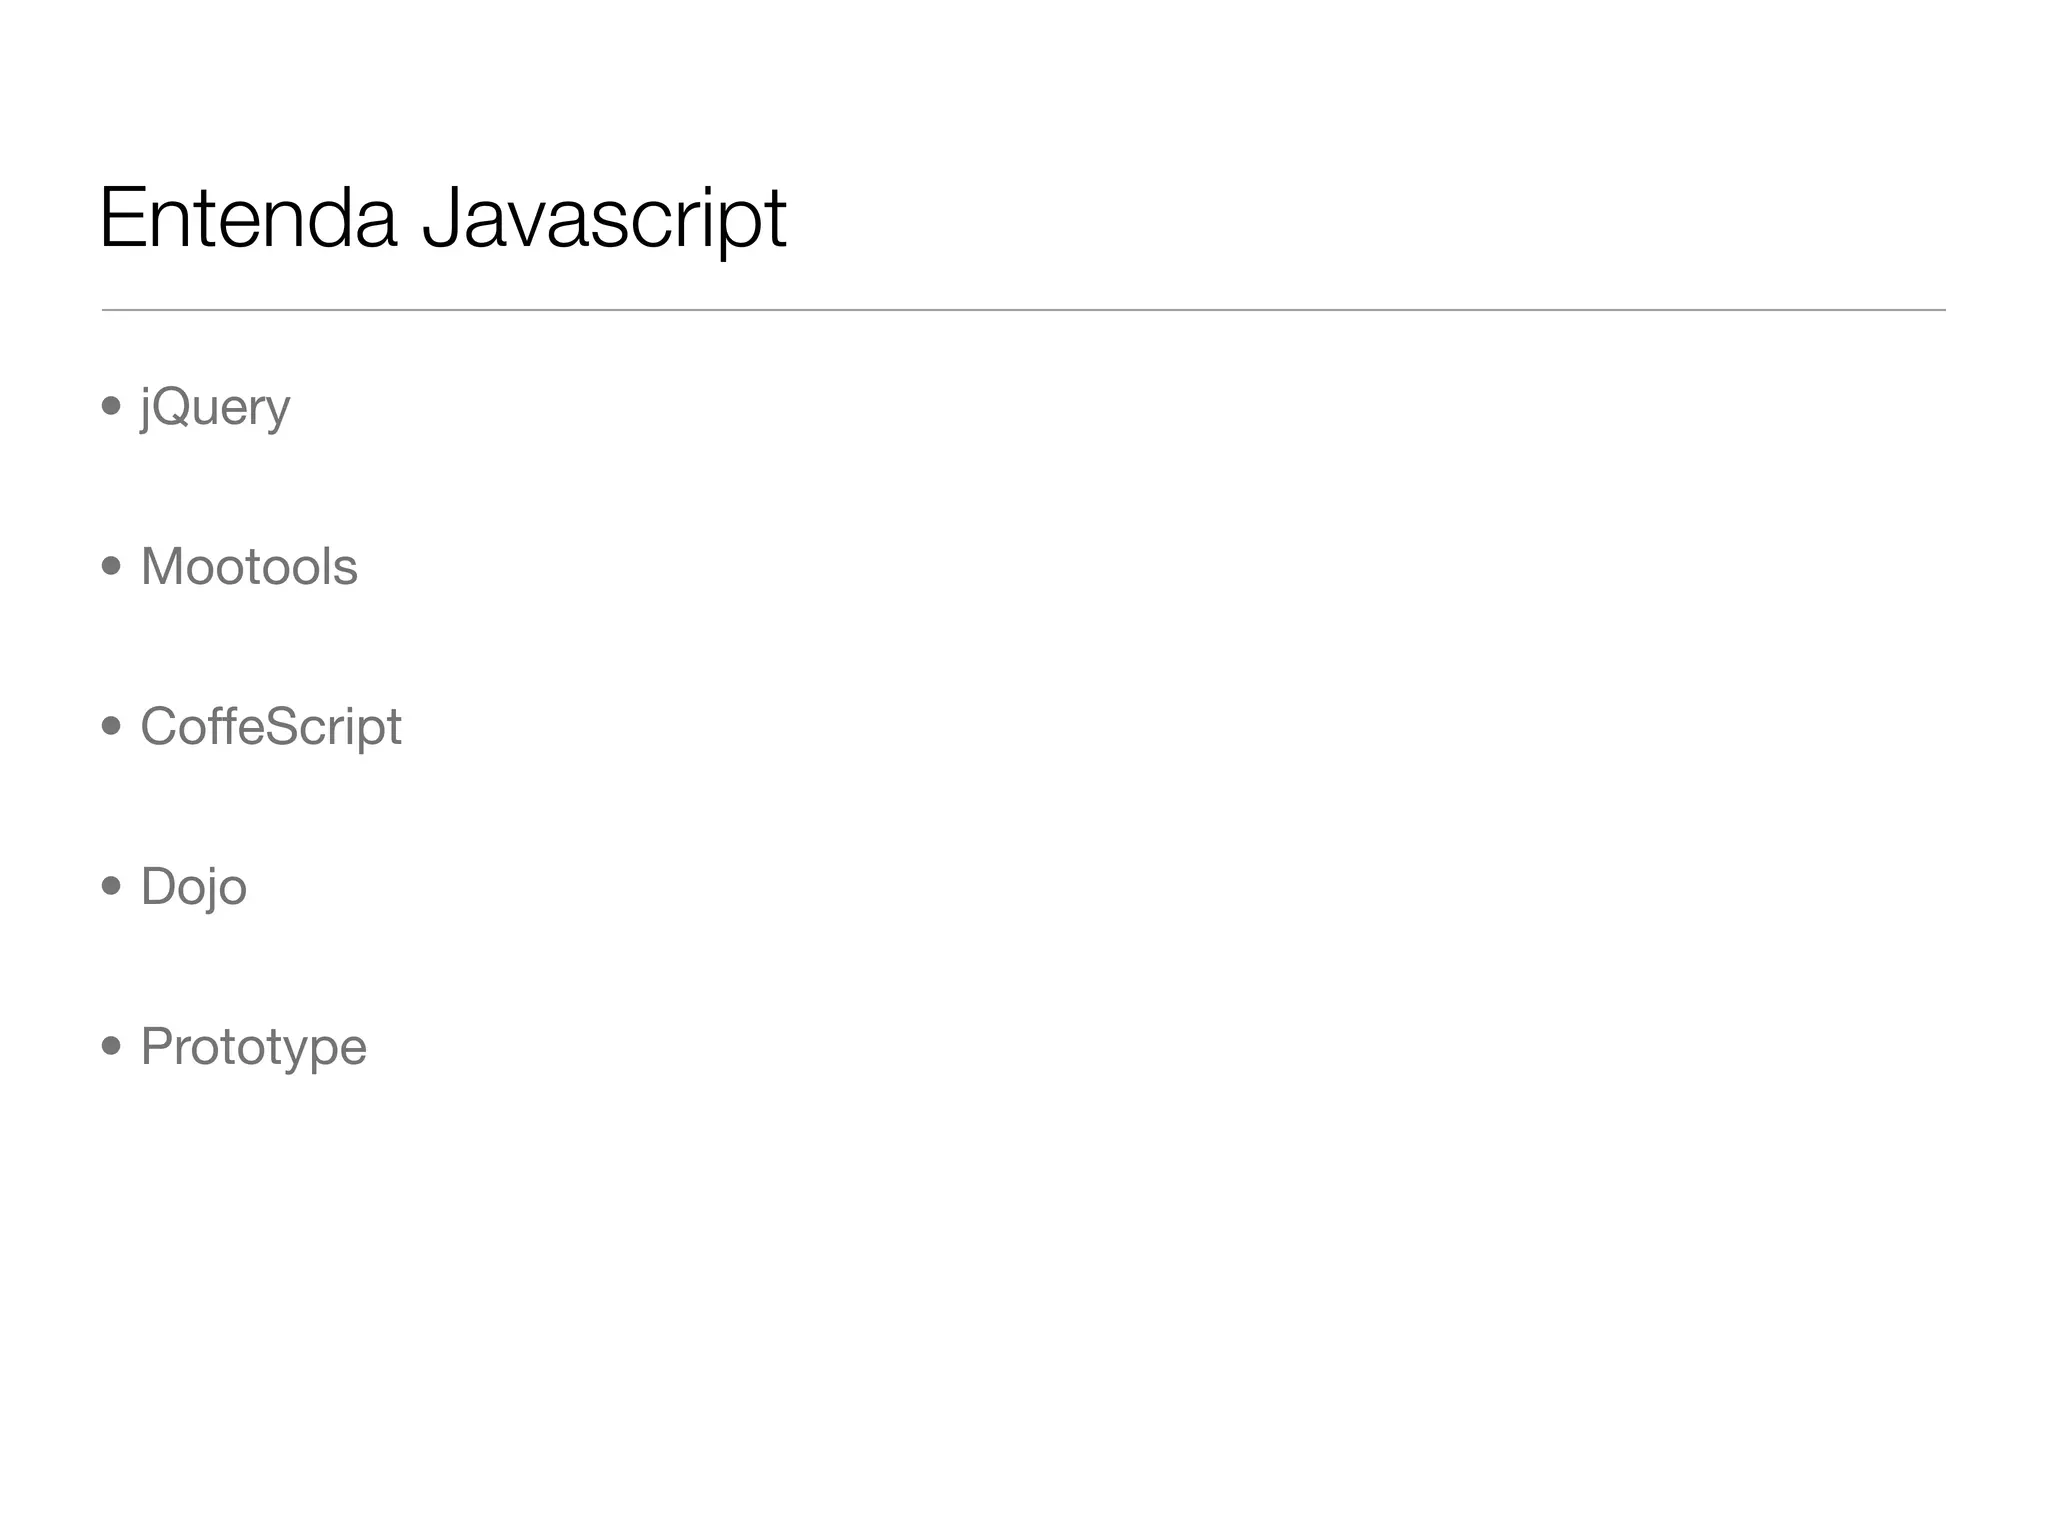
Task: Click the bullet dot before Mootools
Action: (111, 566)
